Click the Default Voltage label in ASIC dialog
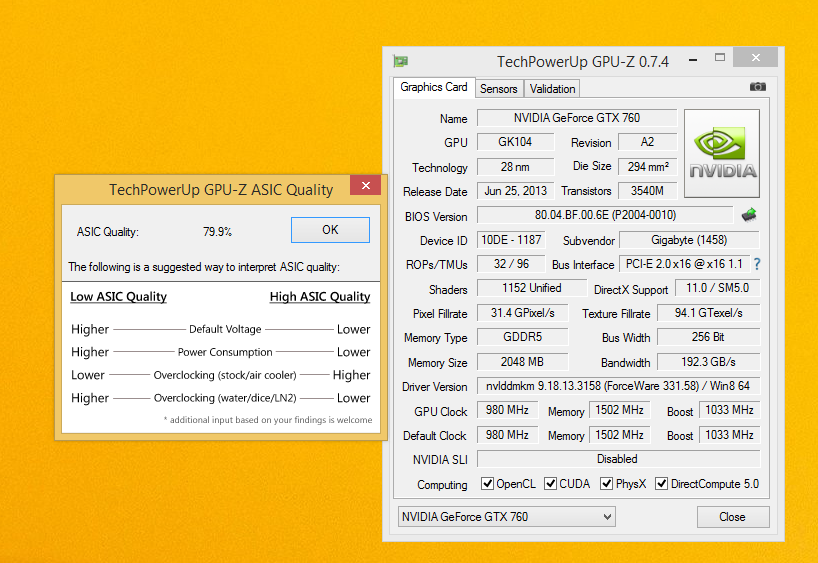The image size is (818, 563). (225, 329)
